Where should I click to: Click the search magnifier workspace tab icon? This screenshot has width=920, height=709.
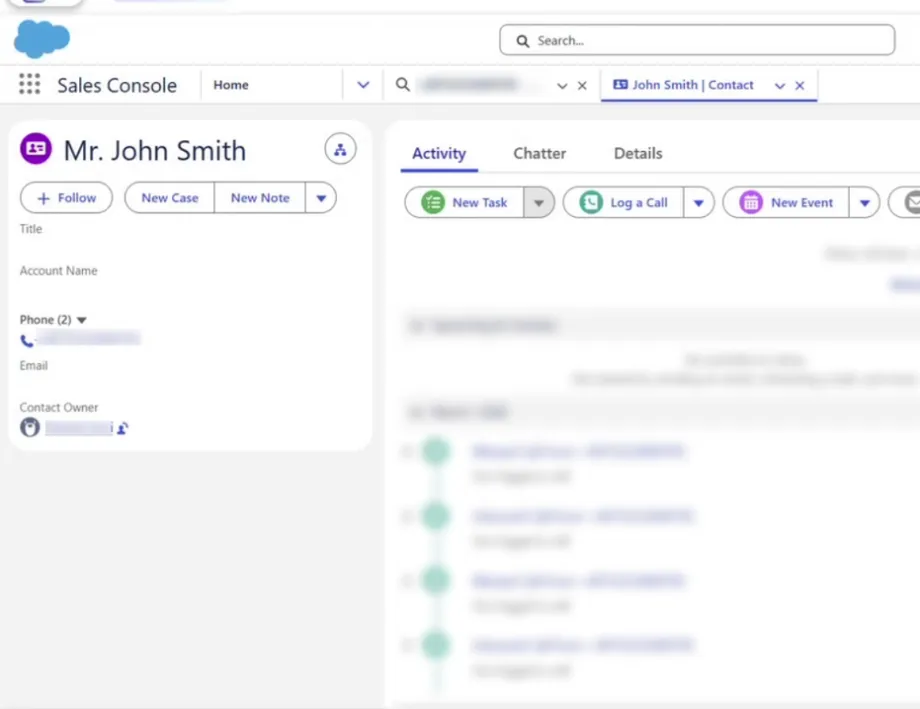click(402, 85)
